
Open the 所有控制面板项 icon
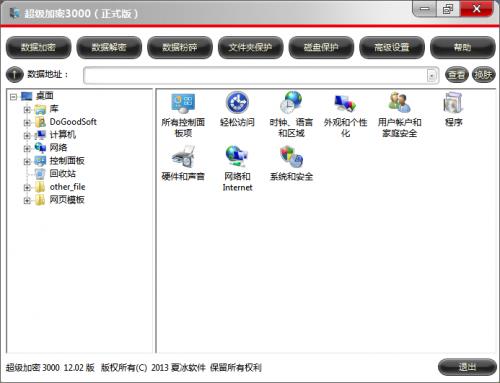coord(183,103)
